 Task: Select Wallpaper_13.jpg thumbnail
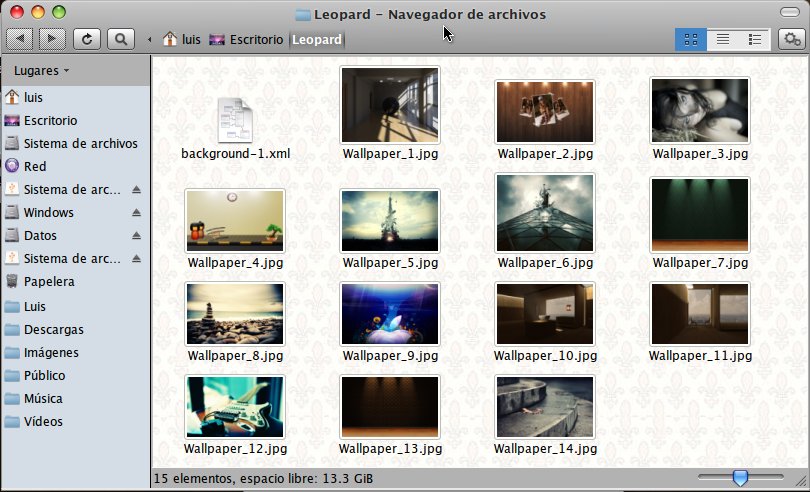[x=390, y=407]
